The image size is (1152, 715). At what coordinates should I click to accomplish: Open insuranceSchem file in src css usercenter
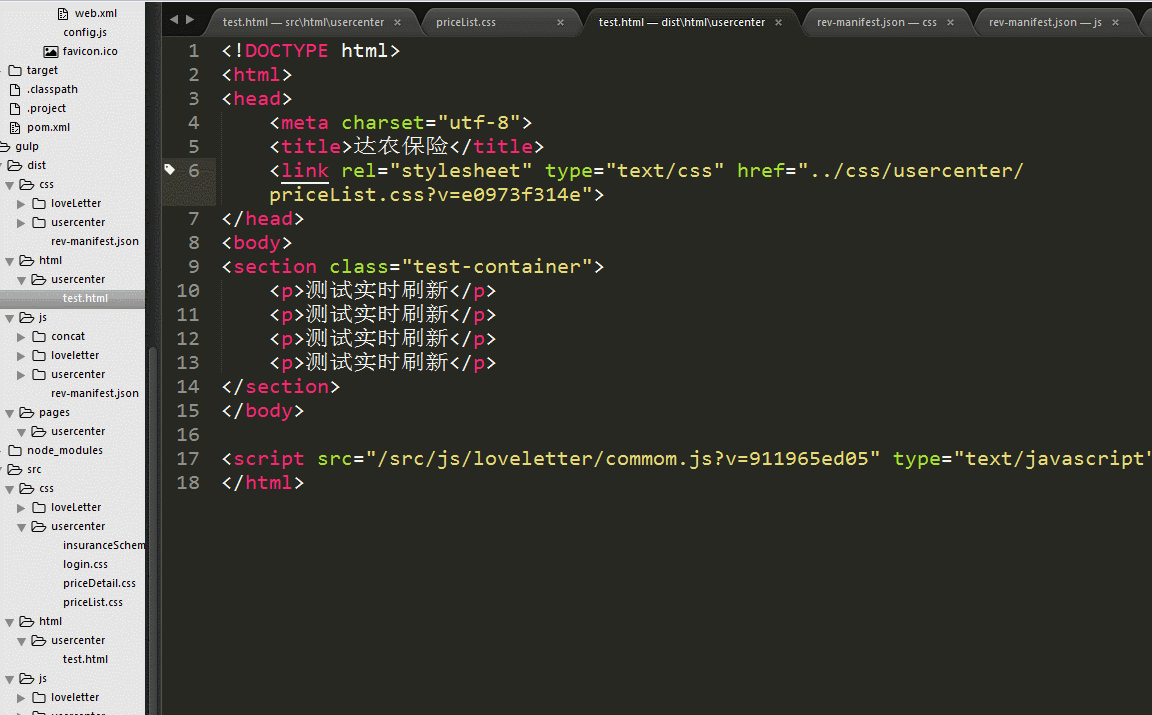[104, 545]
